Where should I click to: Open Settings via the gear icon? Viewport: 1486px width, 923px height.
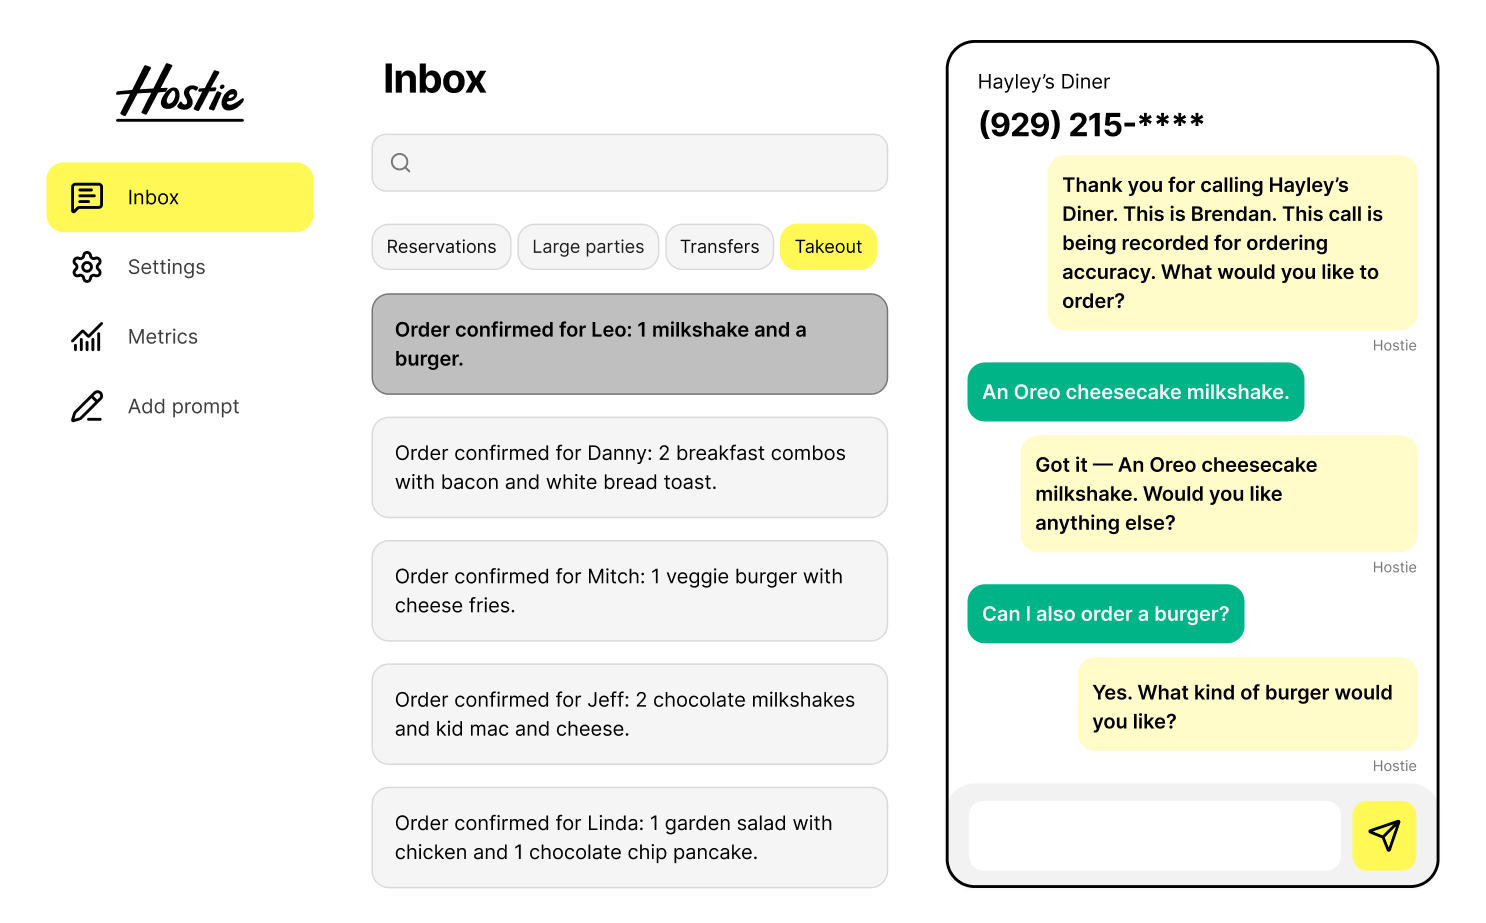pyautogui.click(x=87, y=267)
